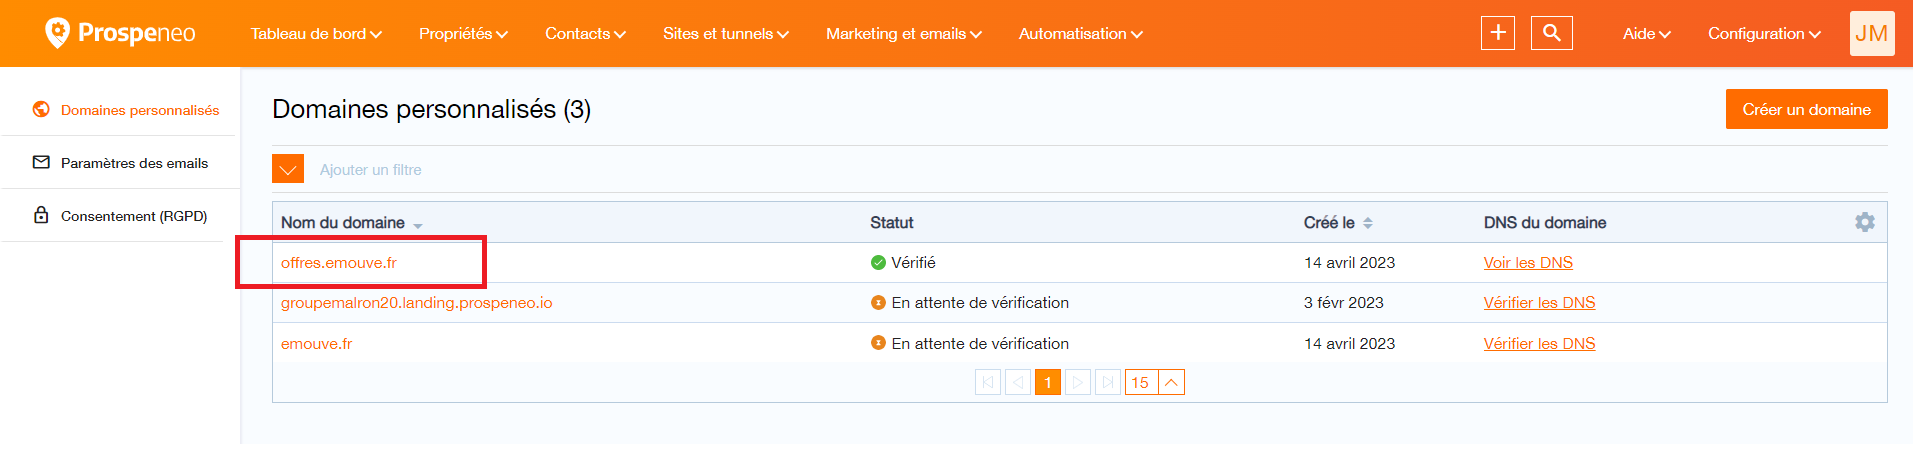This screenshot has width=1926, height=449.
Task: Click lock icon for Consentement (RGPD)
Action: coord(41,215)
